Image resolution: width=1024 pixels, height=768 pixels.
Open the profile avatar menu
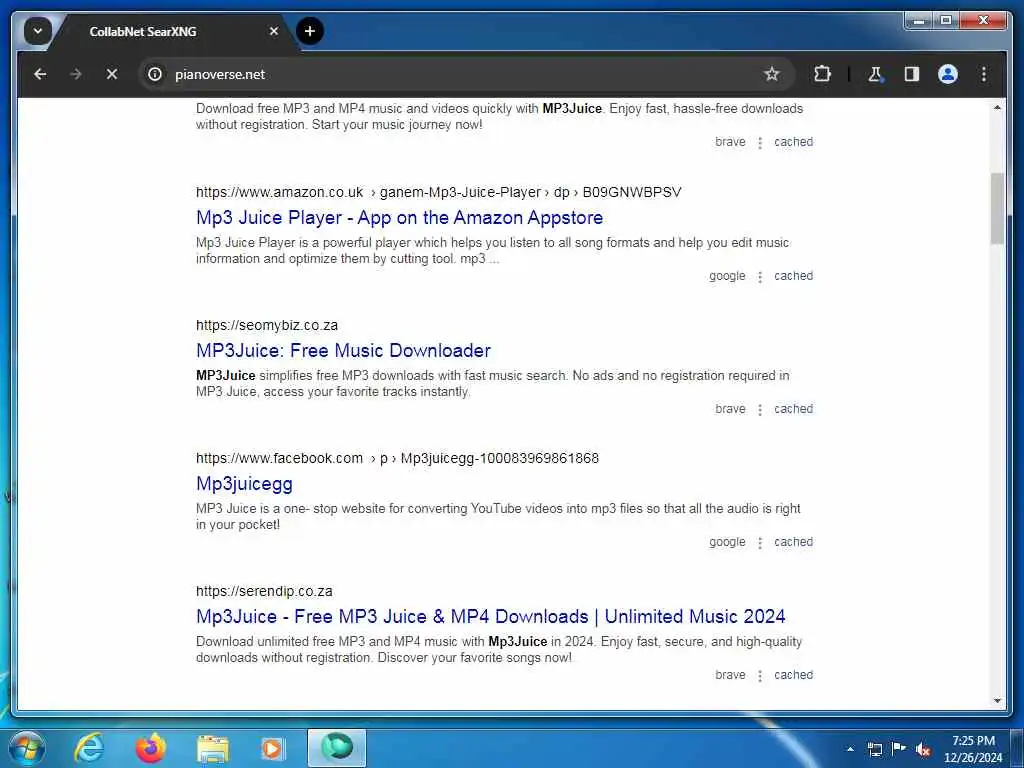click(x=948, y=74)
